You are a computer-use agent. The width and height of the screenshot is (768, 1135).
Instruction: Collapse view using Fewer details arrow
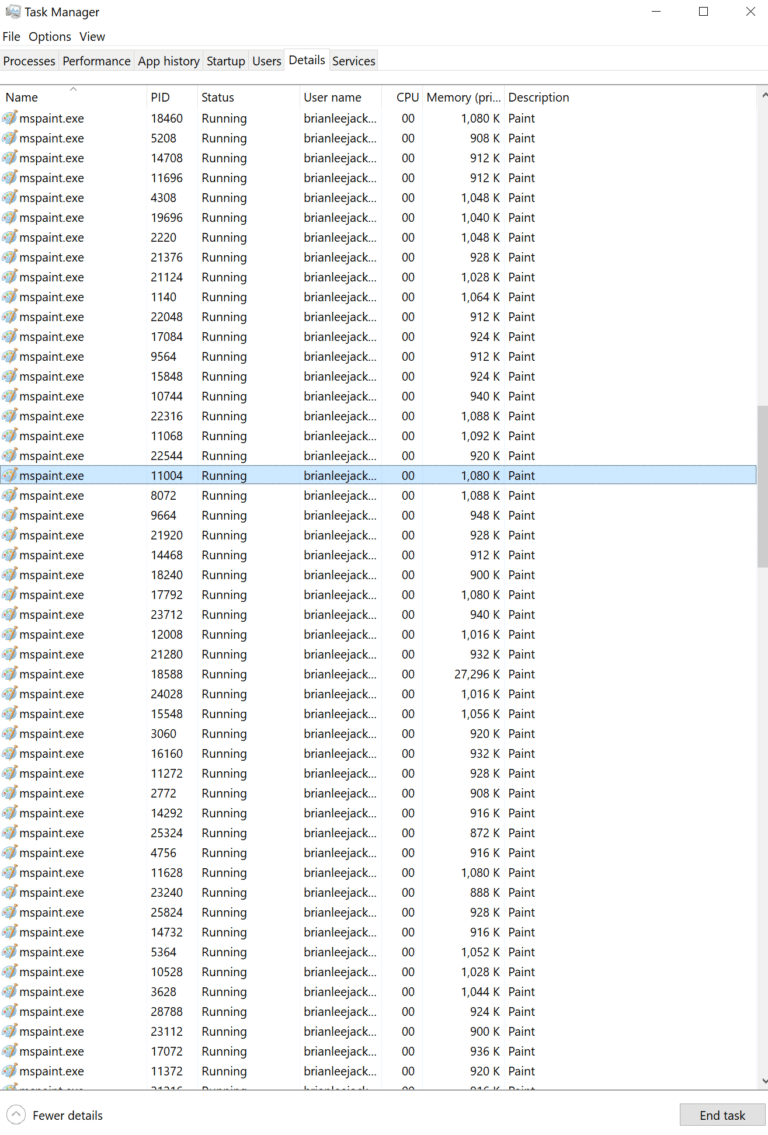coord(16,1115)
